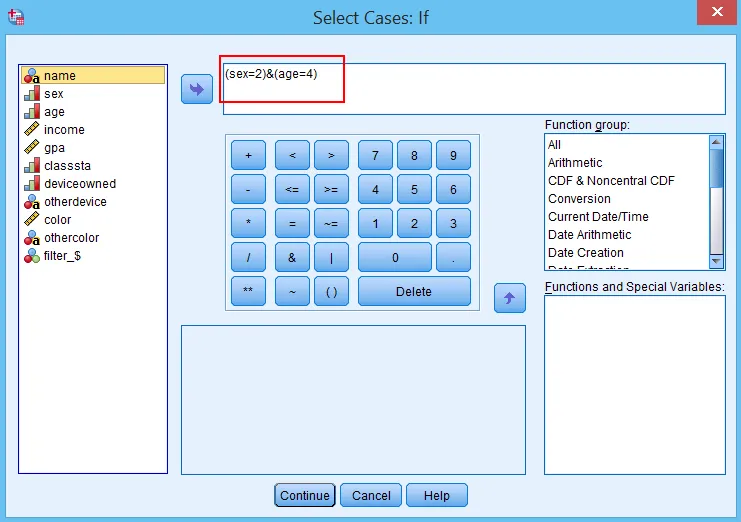
Task: Select Current Date/Time function group
Action: [x=627, y=216]
